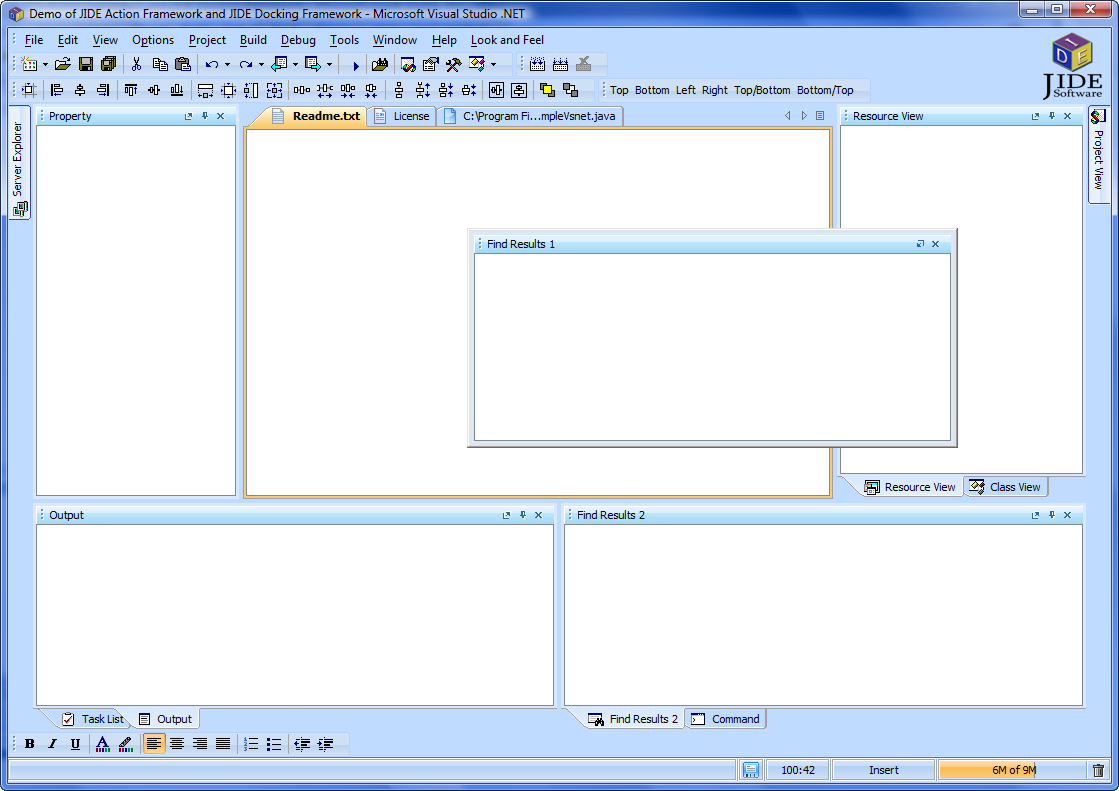Toggle auto-hide pin on Resource View panel
1119x791 pixels.
pyautogui.click(x=1051, y=116)
